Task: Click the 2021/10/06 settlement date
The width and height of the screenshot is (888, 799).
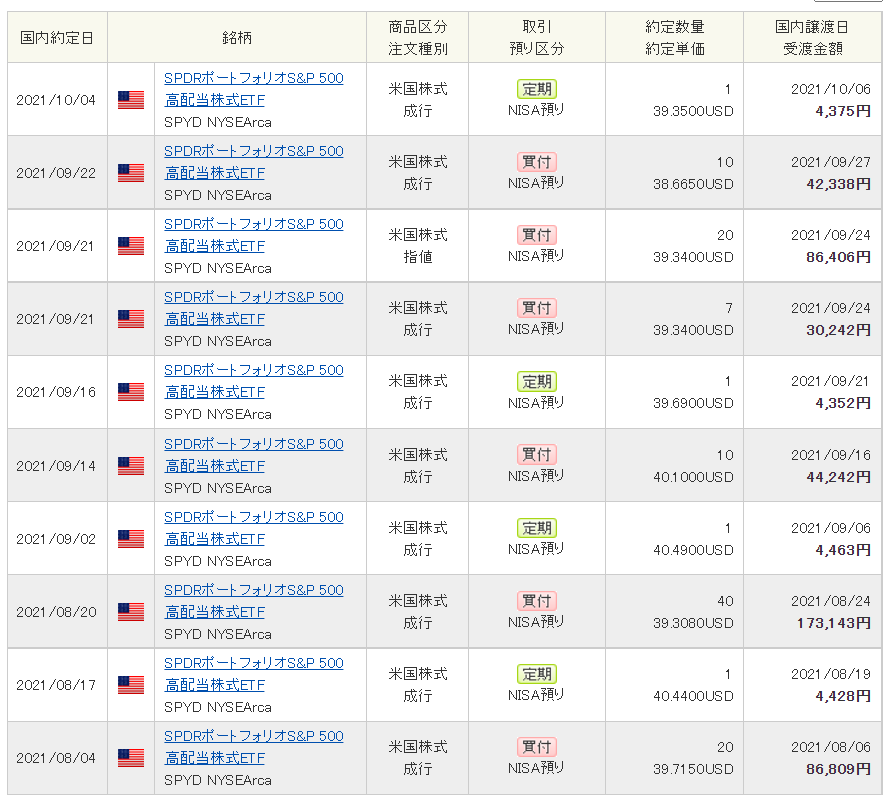Action: 831,89
